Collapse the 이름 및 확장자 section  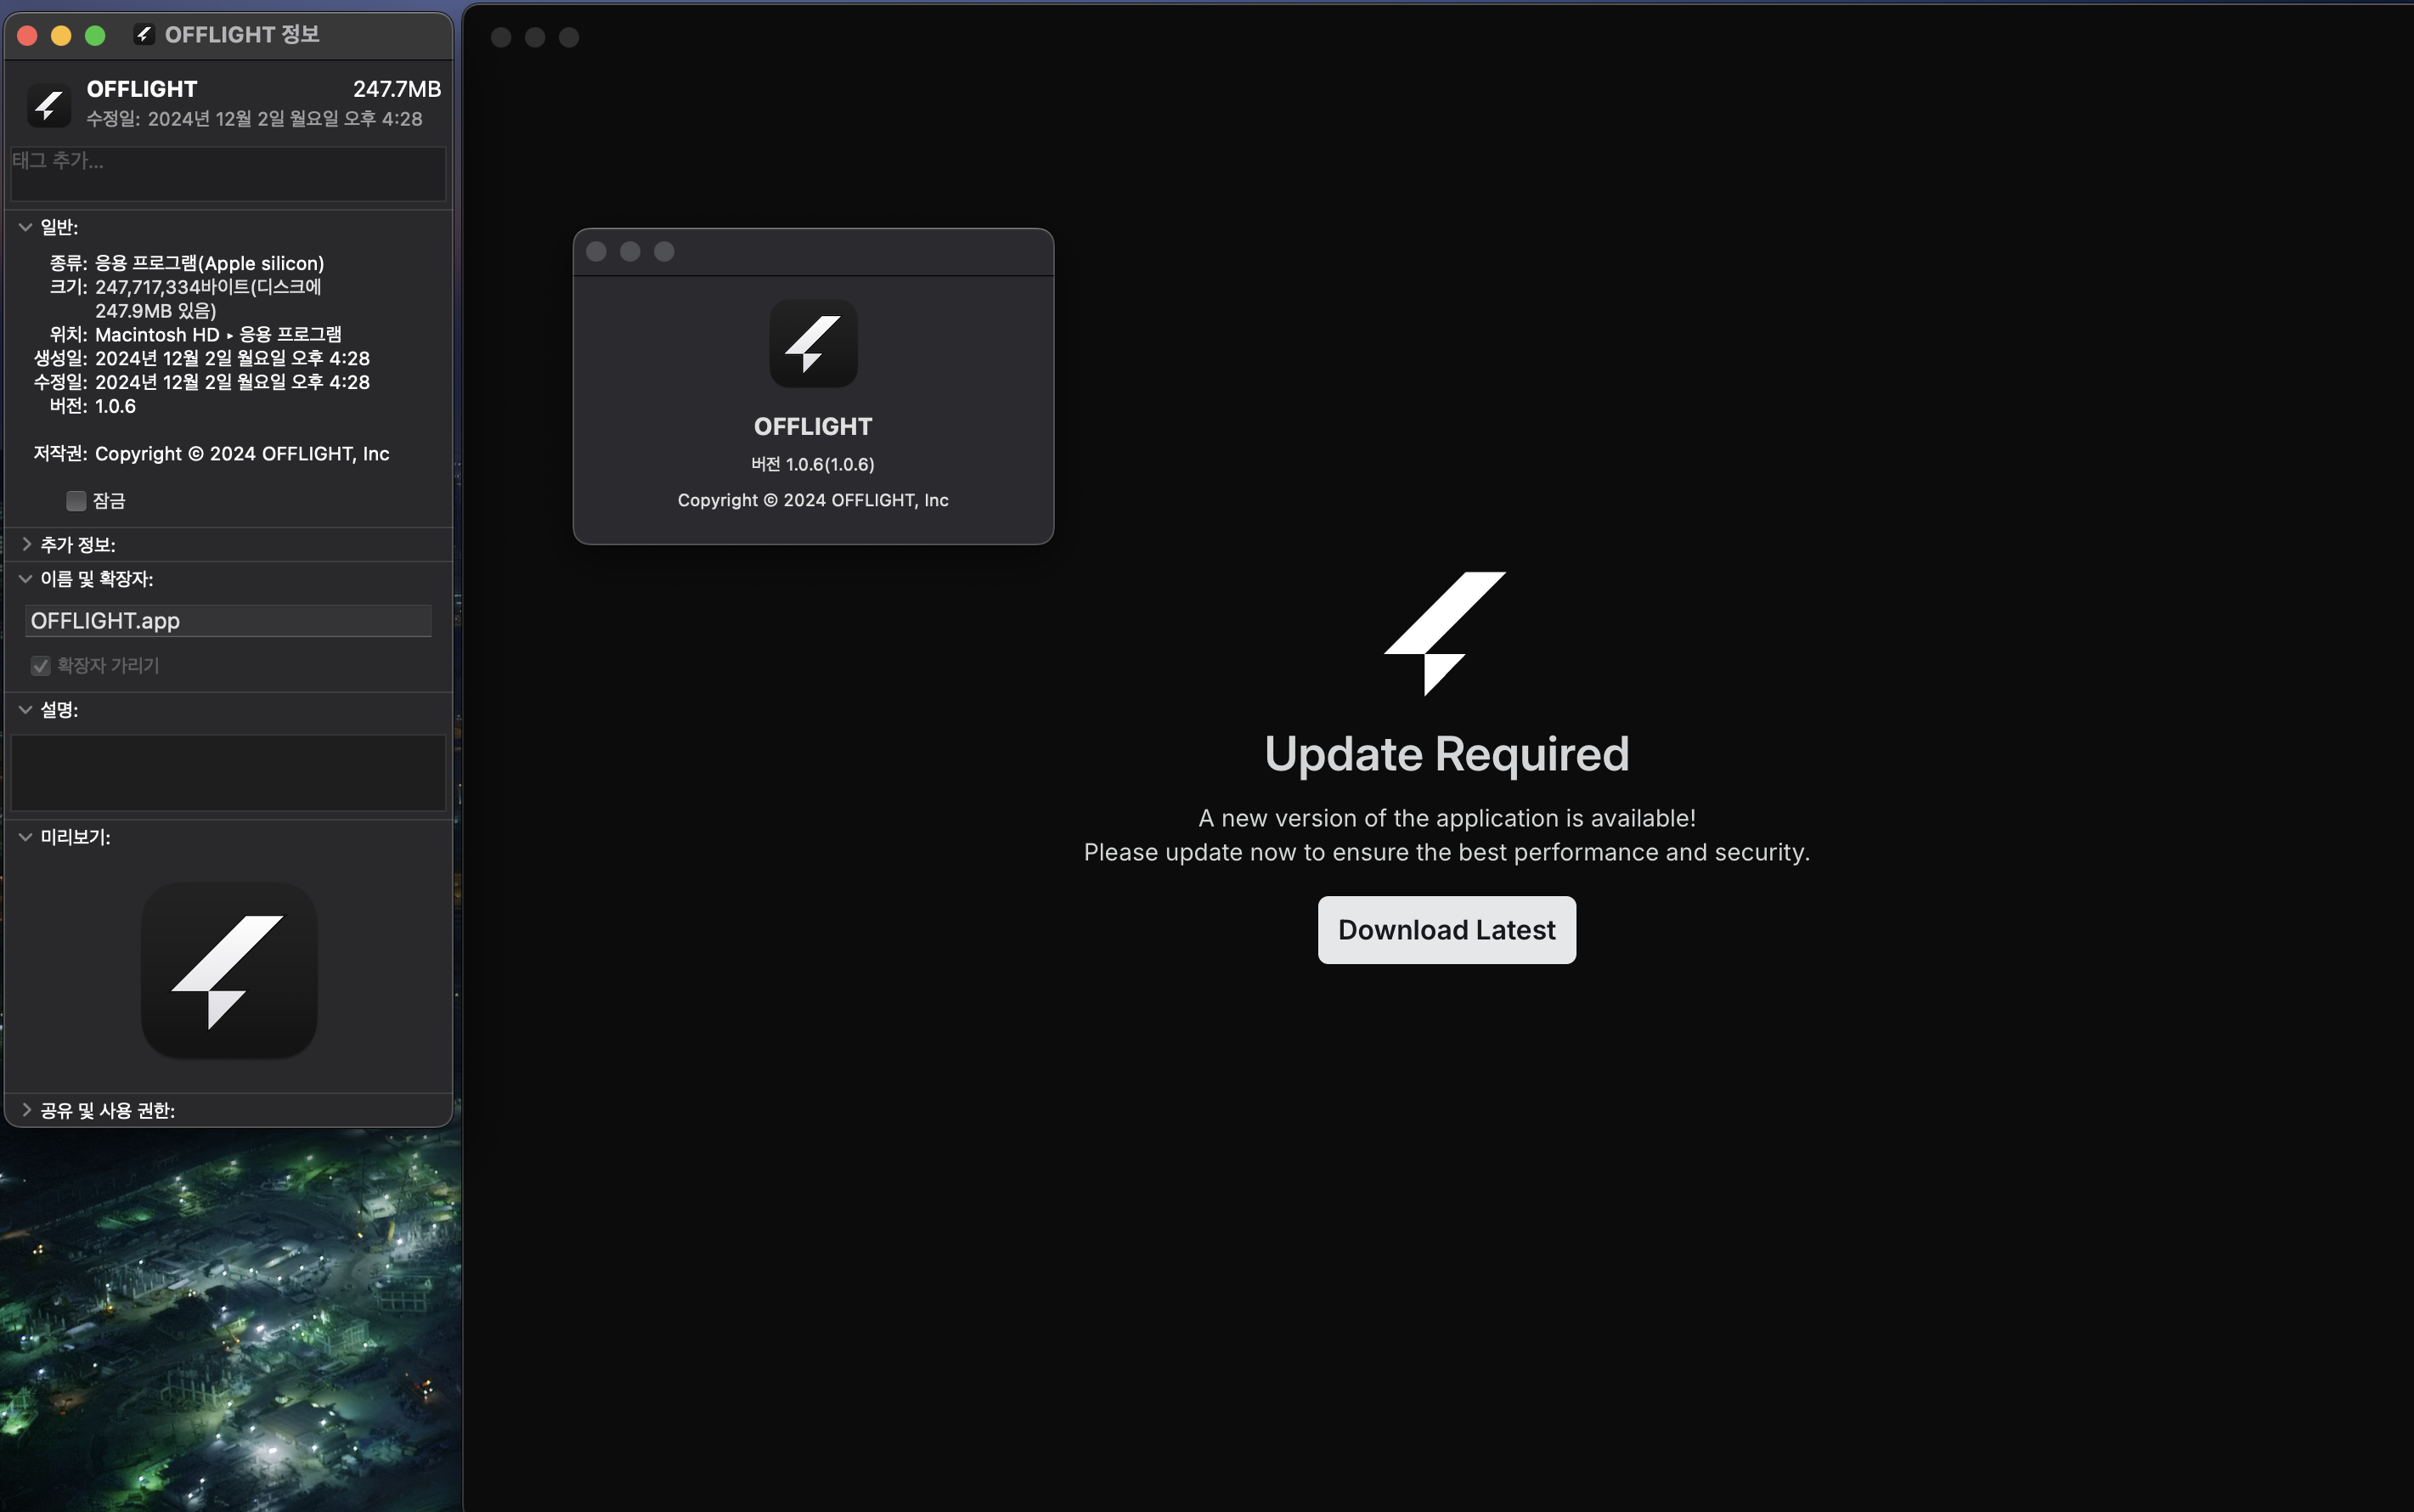pos(26,579)
